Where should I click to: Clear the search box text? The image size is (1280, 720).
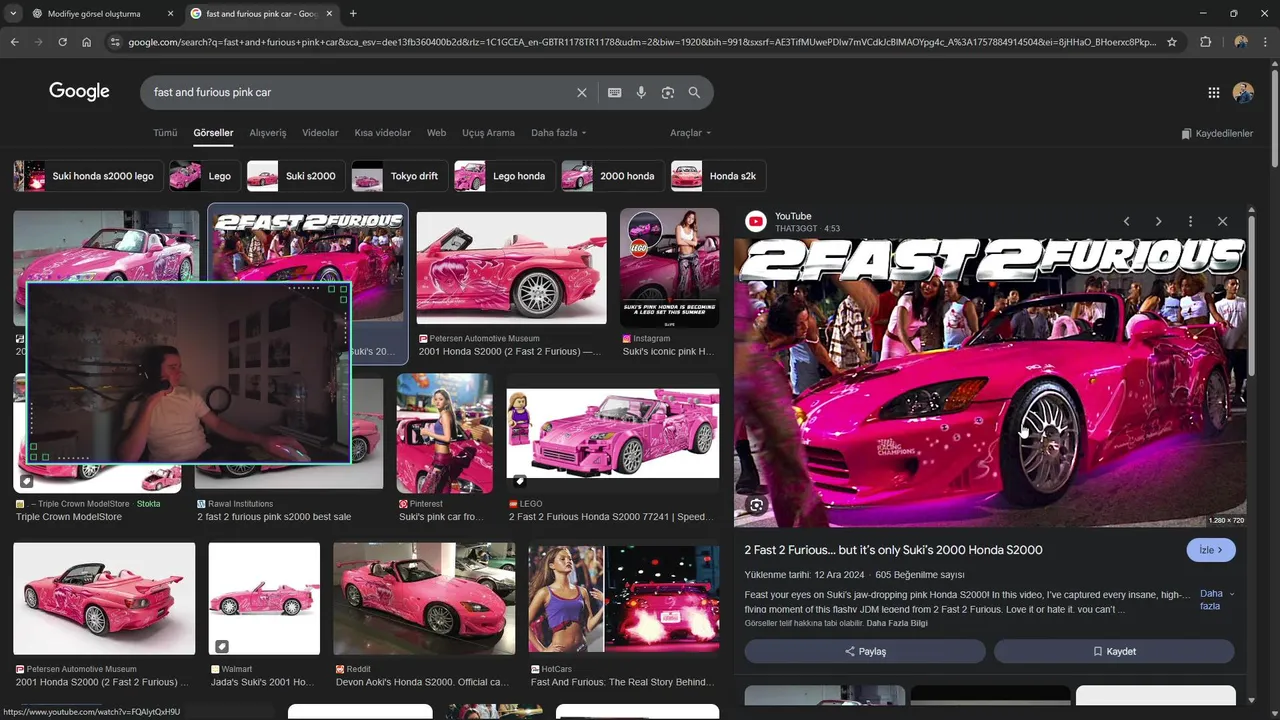tap(582, 92)
